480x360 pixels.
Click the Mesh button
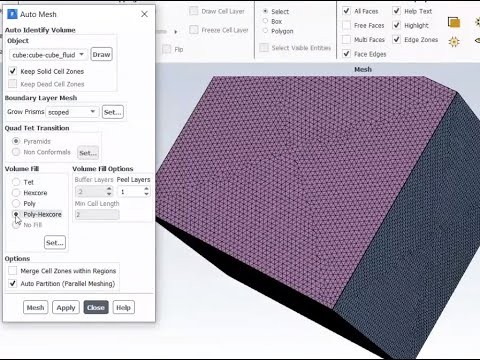(35, 307)
